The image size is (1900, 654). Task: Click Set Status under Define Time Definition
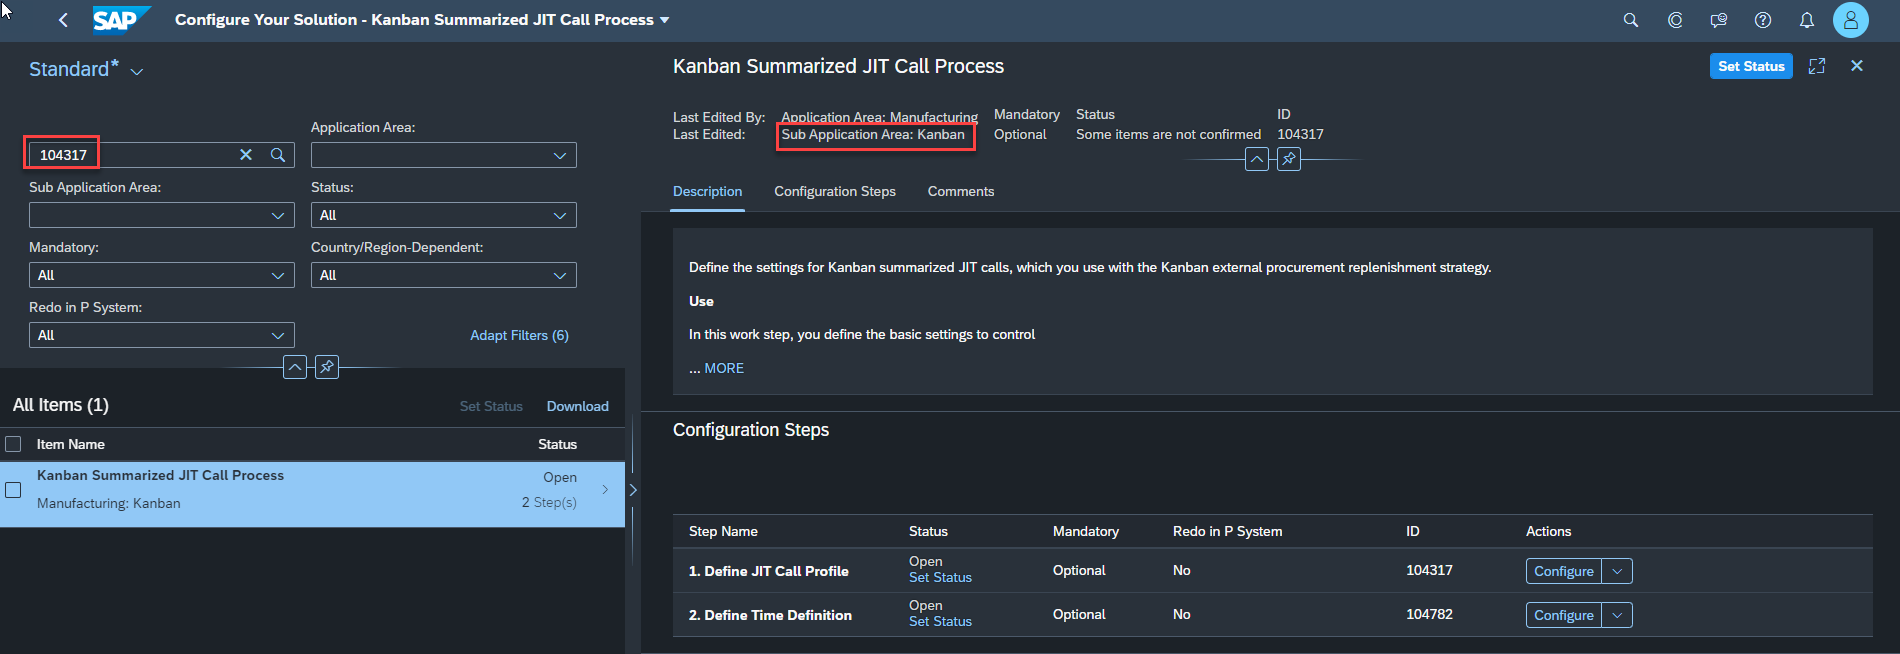pyautogui.click(x=940, y=622)
